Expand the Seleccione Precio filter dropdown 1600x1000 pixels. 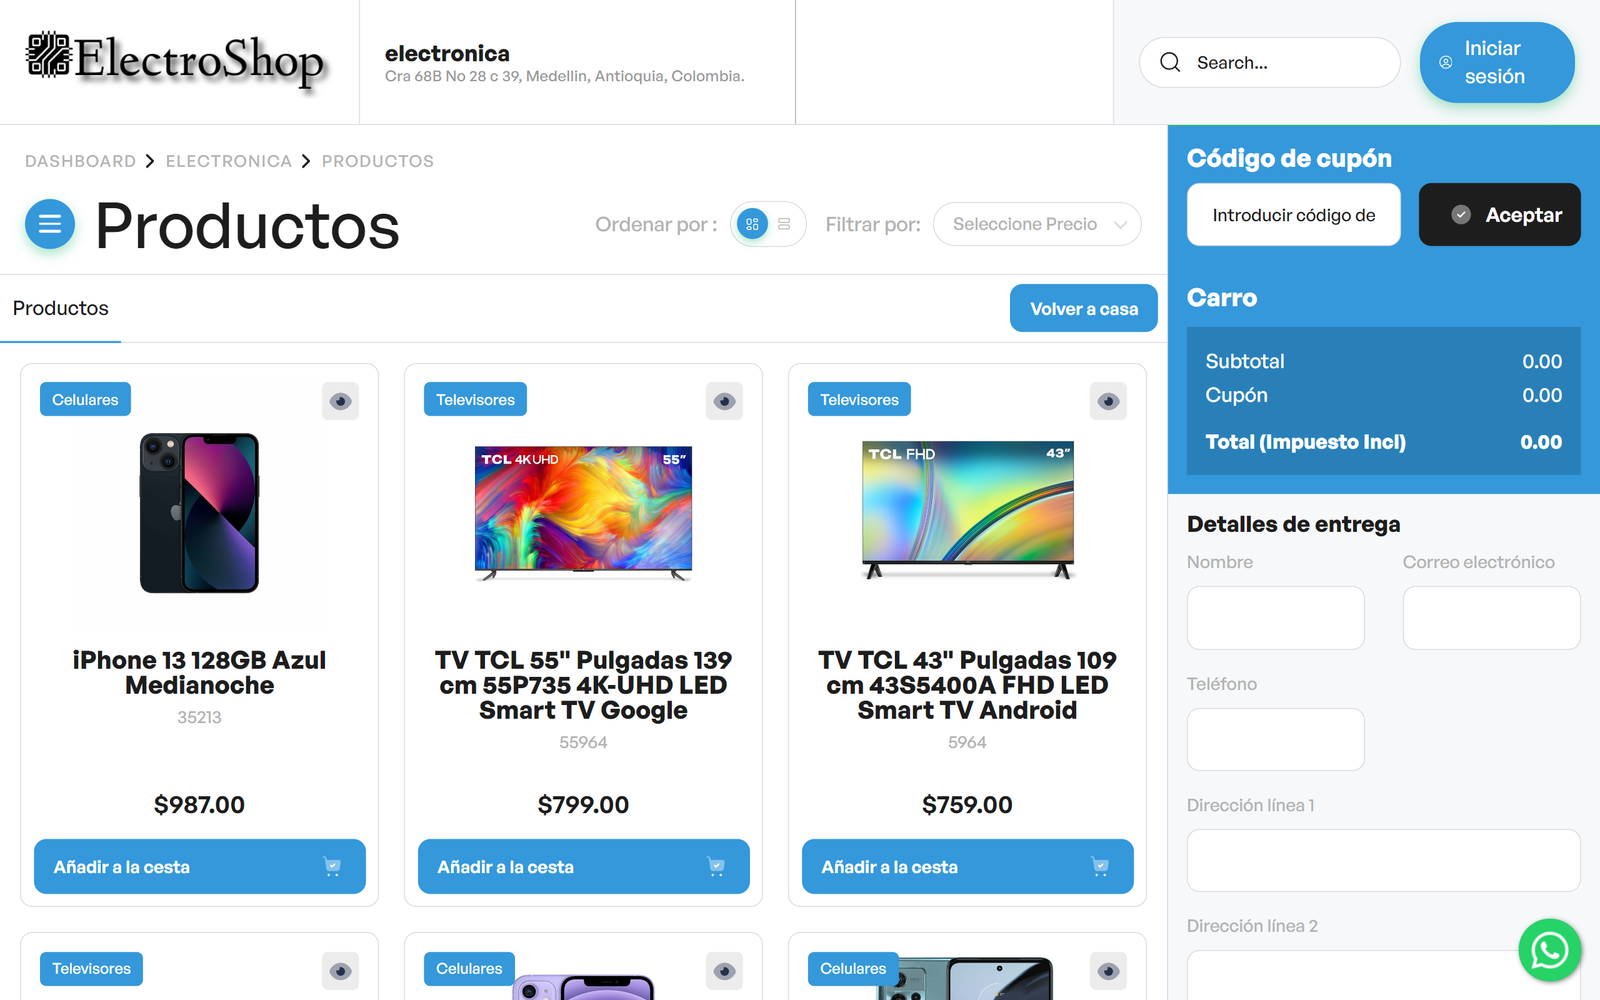tap(1037, 224)
